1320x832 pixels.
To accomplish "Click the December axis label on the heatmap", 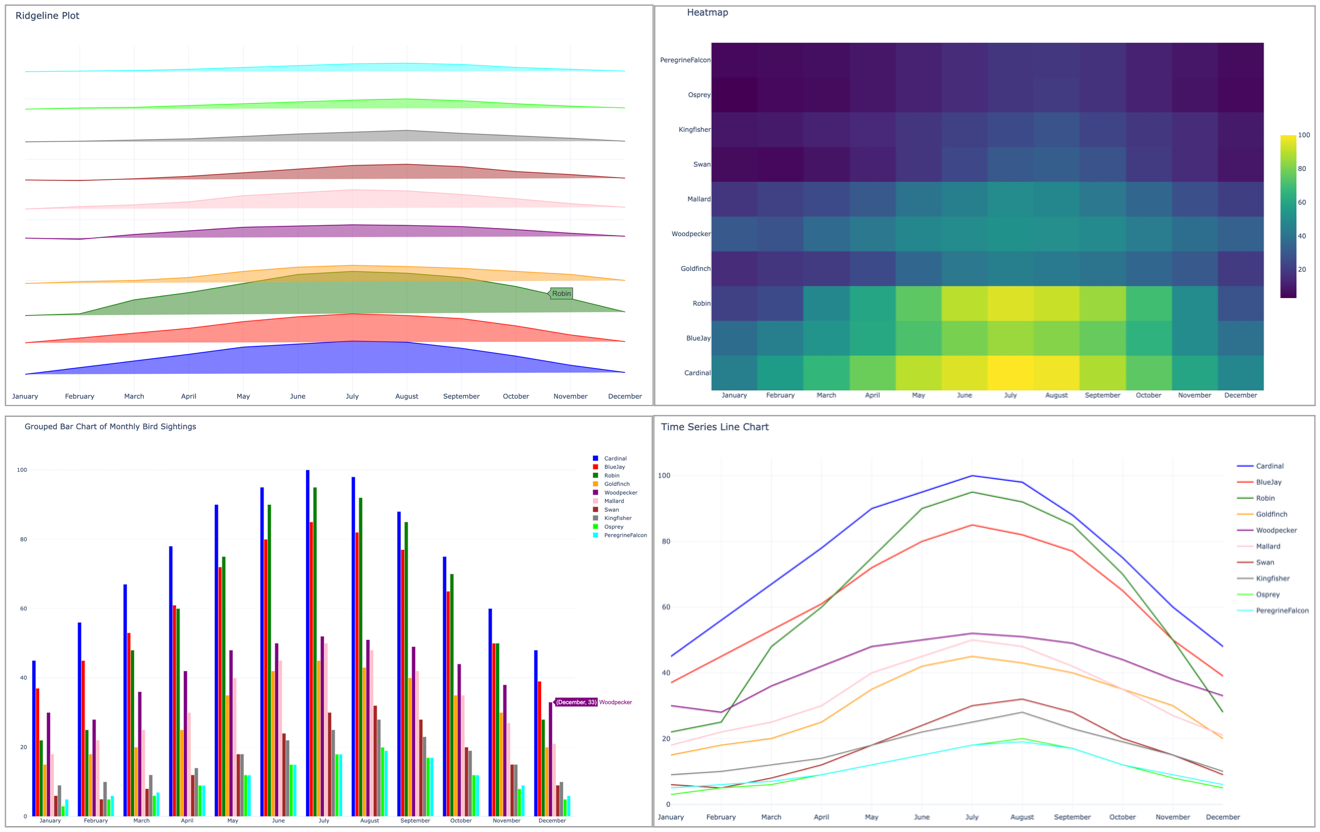I will pyautogui.click(x=1241, y=395).
